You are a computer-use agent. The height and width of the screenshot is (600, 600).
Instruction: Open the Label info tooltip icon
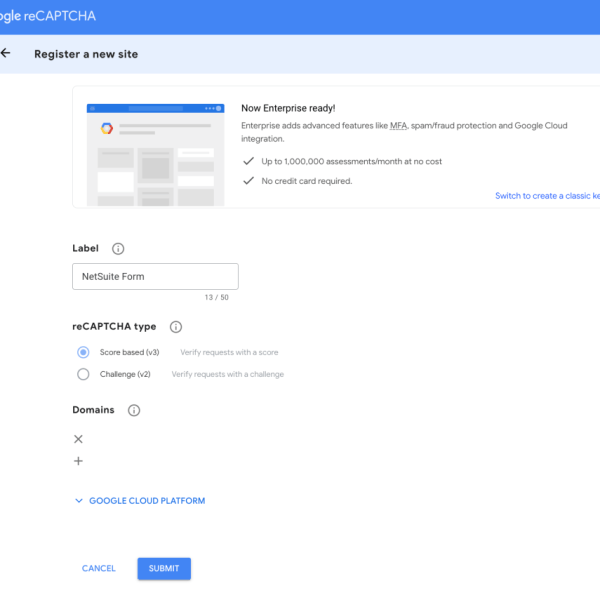click(x=118, y=249)
